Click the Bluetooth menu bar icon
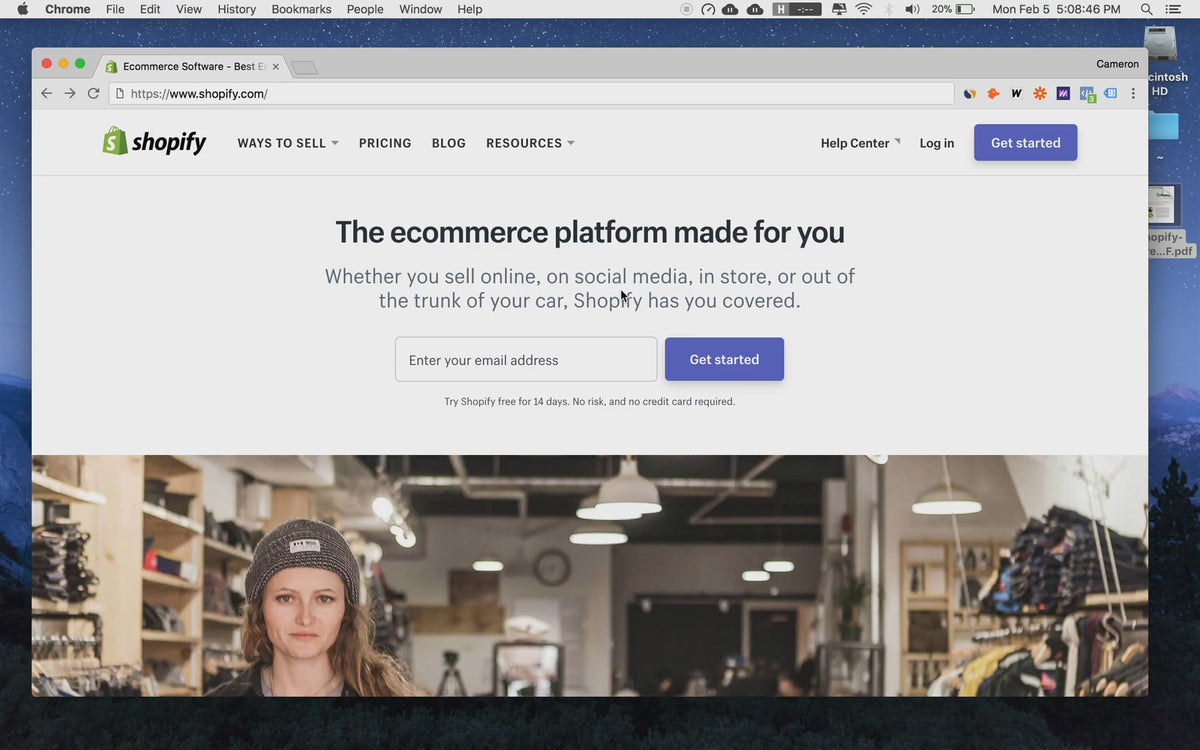 (x=889, y=9)
